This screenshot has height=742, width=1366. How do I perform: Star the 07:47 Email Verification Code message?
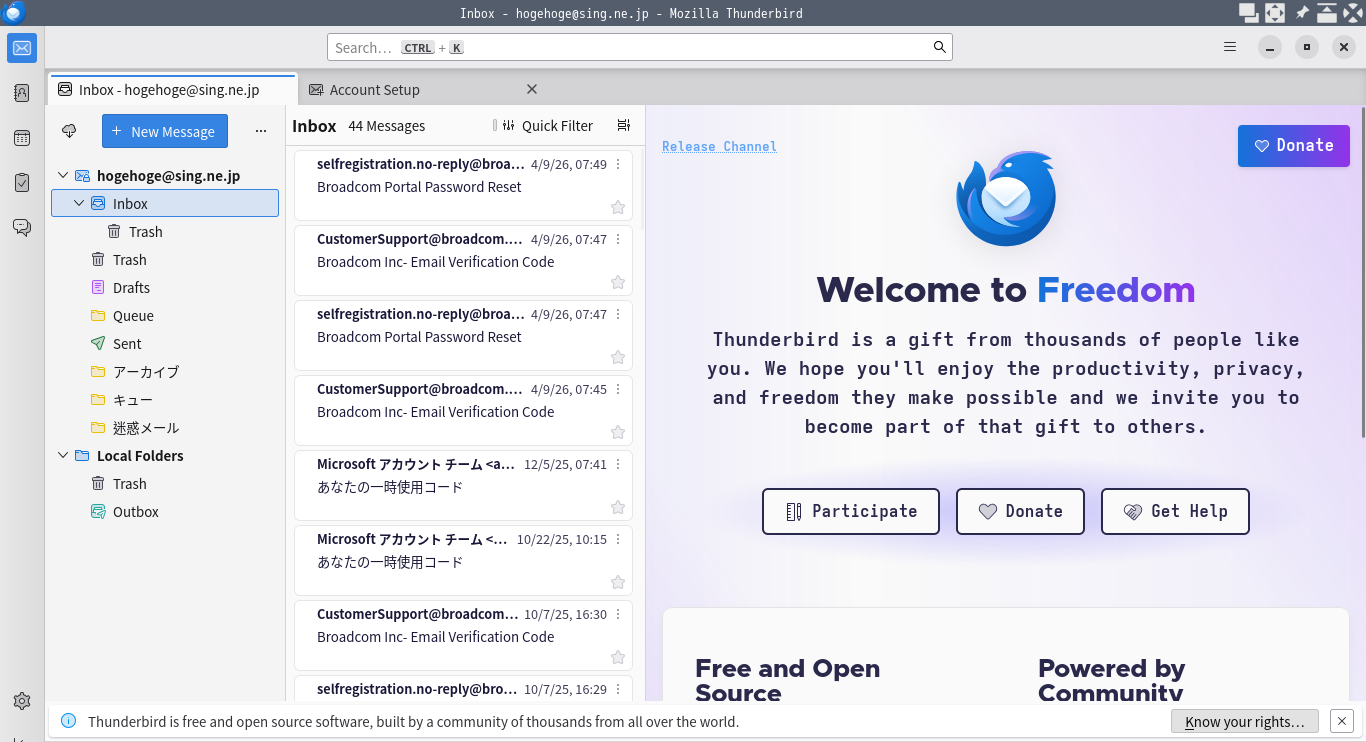click(x=618, y=282)
